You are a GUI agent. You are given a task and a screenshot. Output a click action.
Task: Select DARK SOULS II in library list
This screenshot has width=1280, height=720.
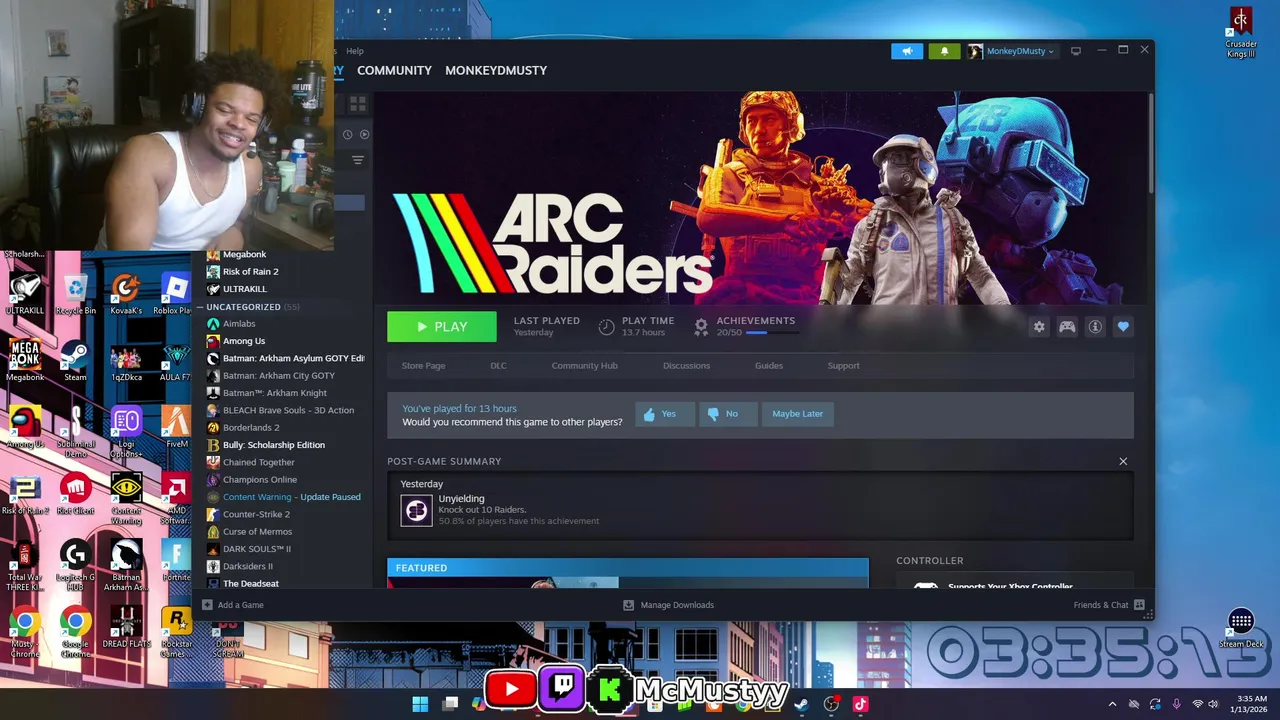257,549
